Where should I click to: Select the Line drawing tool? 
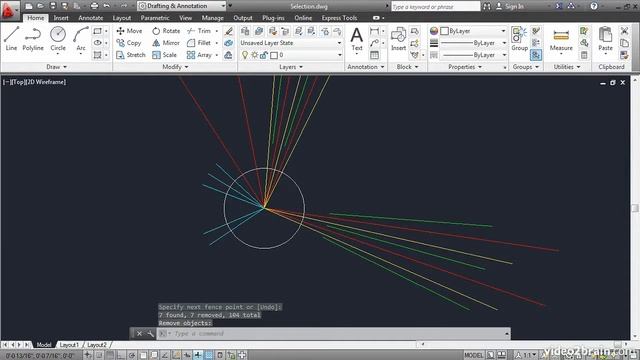11,38
